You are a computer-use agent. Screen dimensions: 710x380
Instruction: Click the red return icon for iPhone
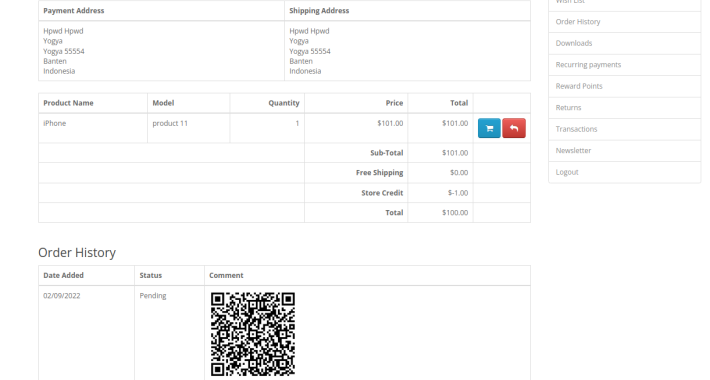[x=514, y=128]
